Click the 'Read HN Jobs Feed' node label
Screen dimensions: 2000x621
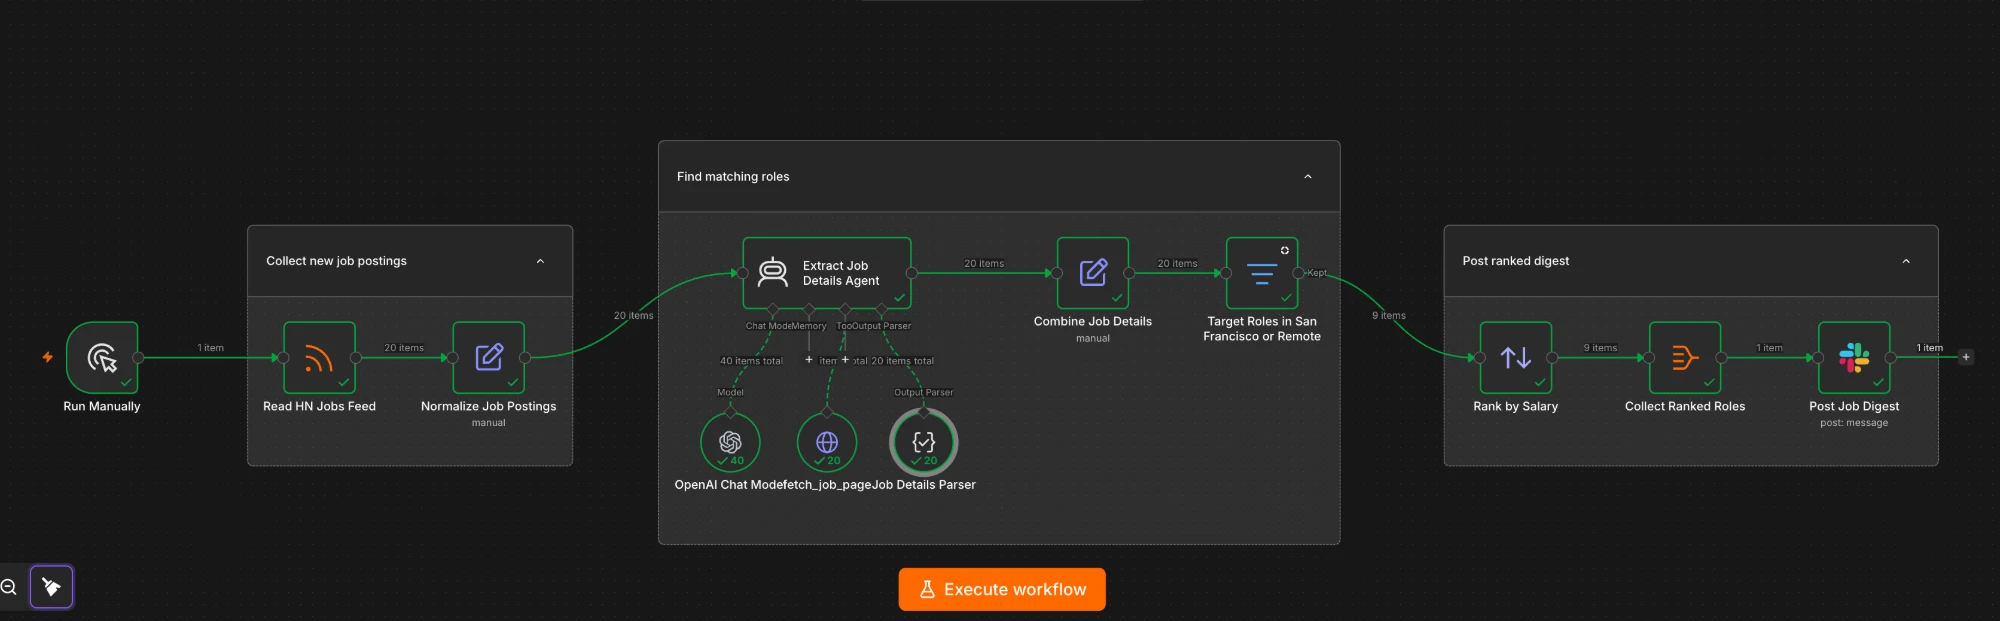tap(319, 407)
